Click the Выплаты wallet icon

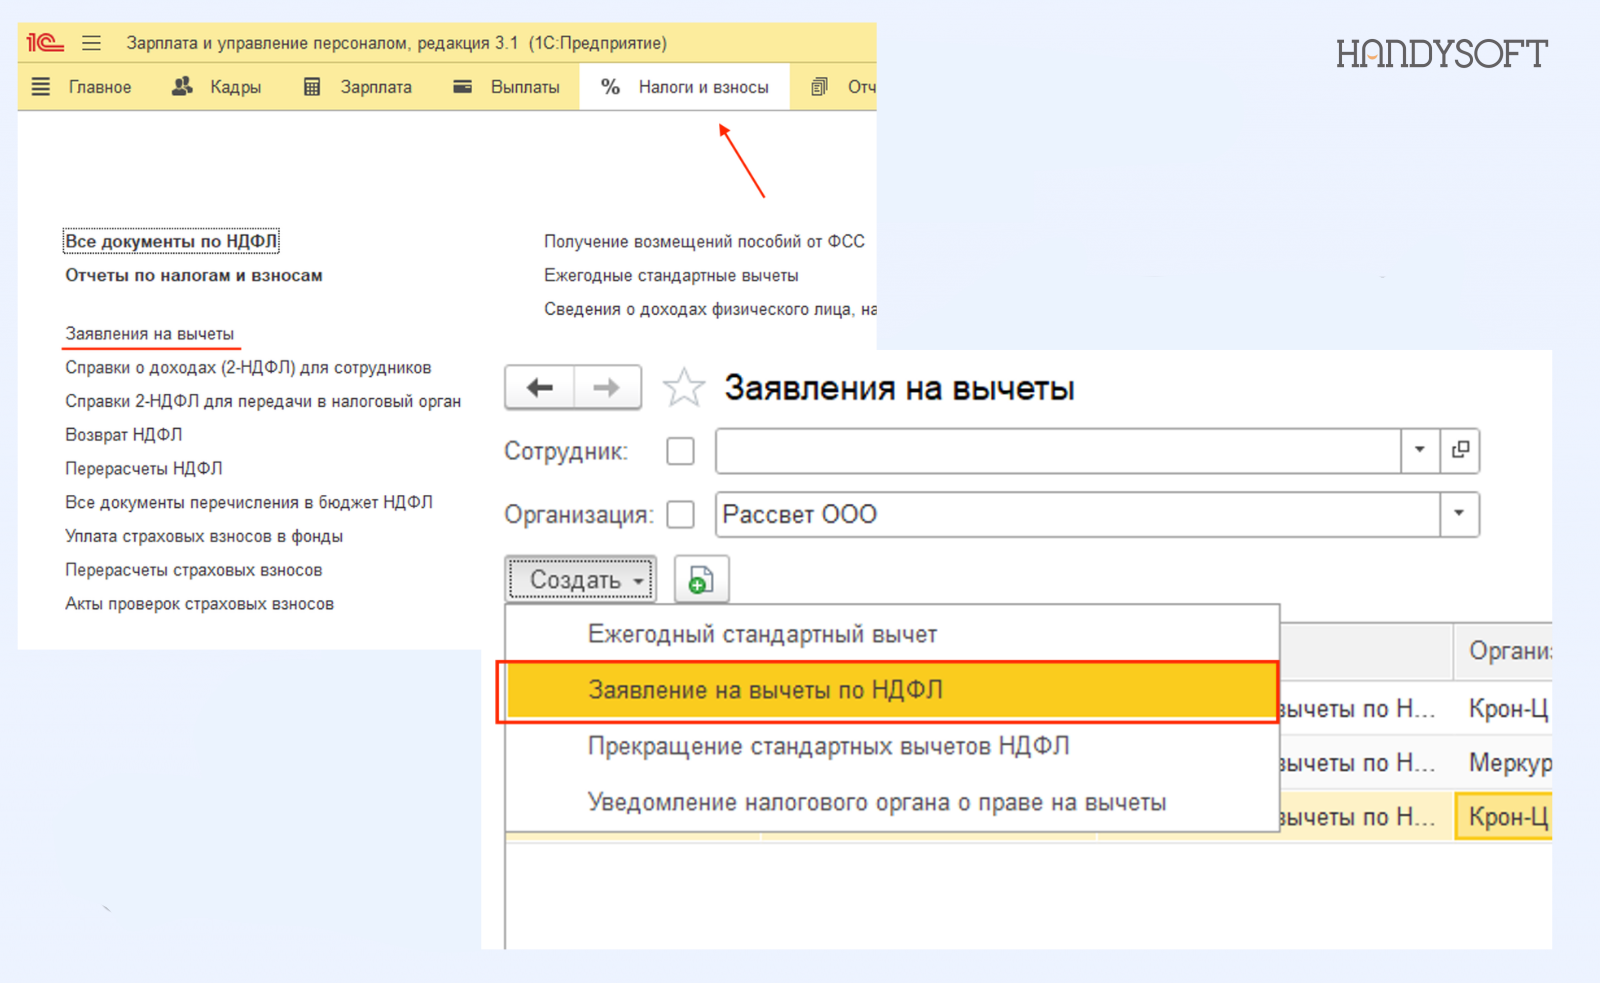click(462, 87)
